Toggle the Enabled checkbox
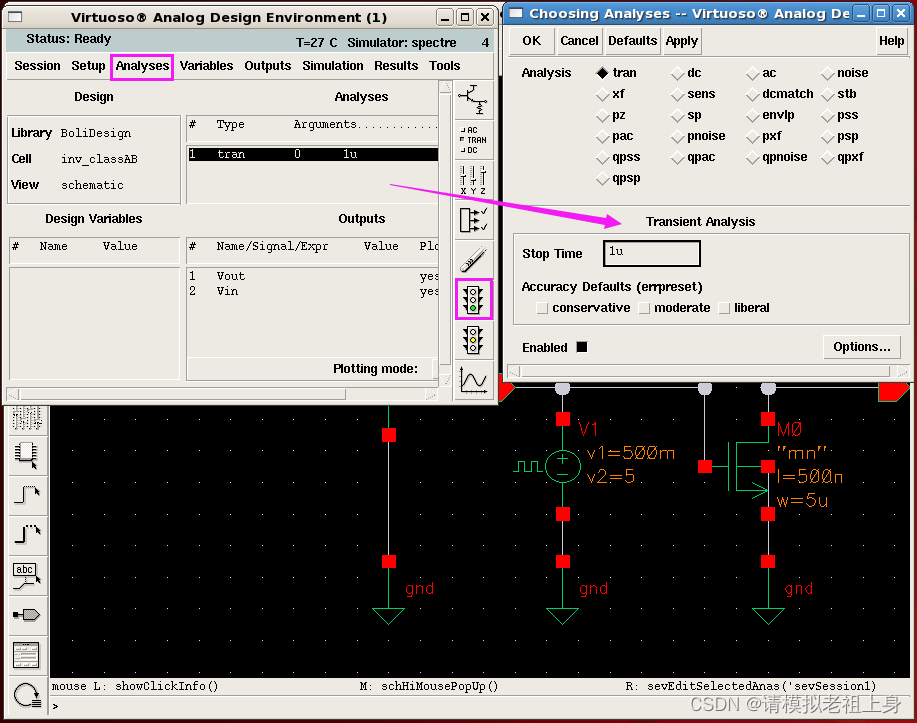Image resolution: width=917 pixels, height=723 pixels. pyautogui.click(x=581, y=347)
